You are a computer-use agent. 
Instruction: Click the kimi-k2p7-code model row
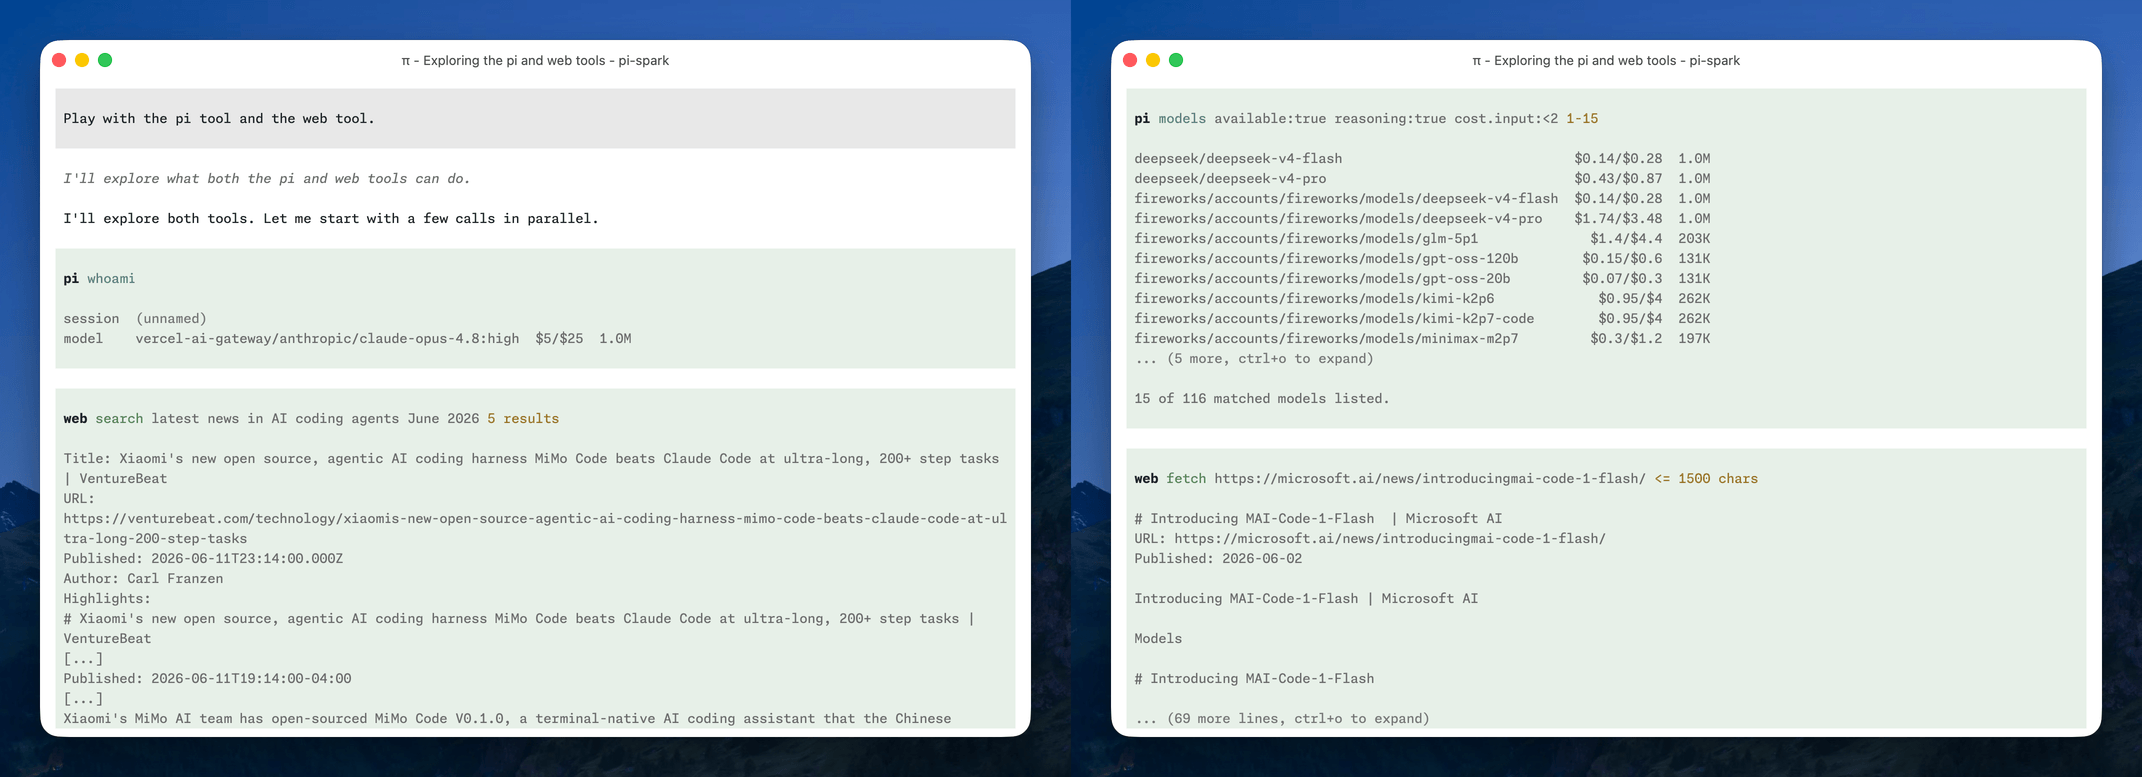1422,318
